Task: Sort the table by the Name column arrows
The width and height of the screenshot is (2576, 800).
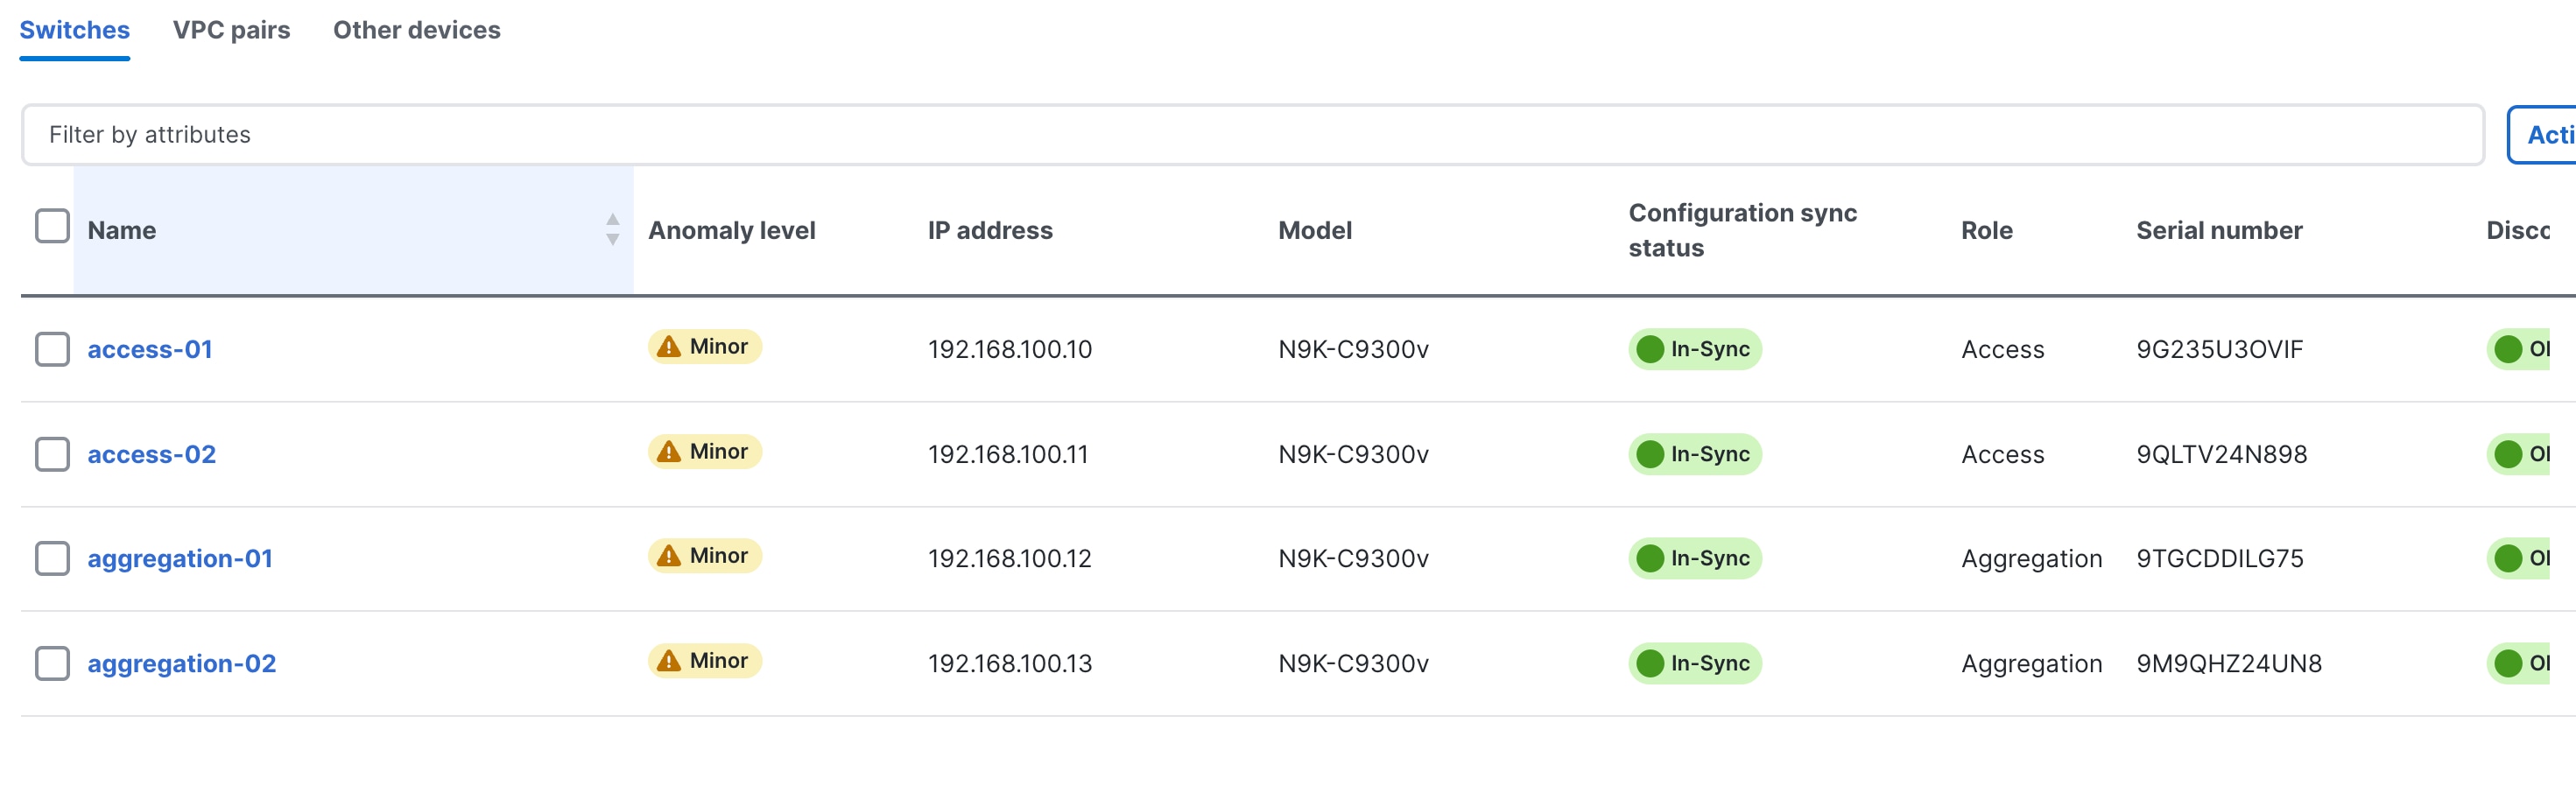Action: point(612,229)
